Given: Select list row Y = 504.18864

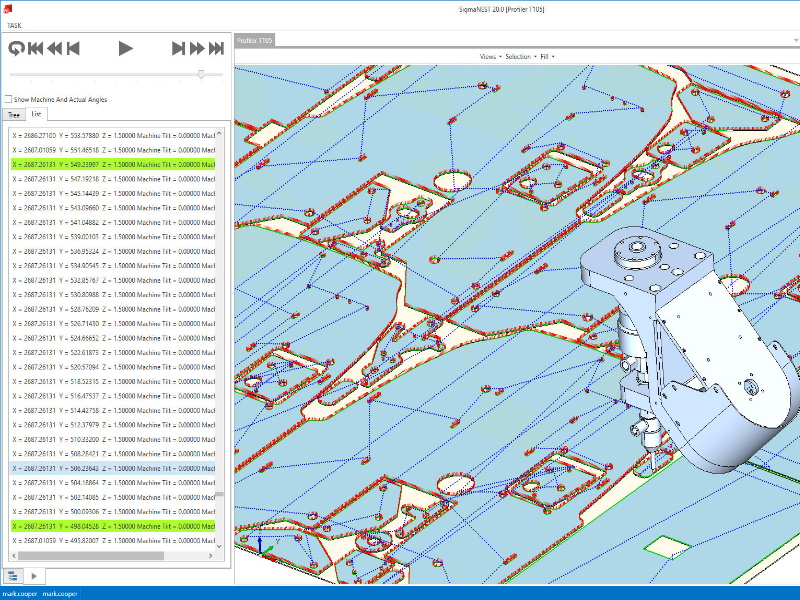Looking at the screenshot, I should [113, 483].
